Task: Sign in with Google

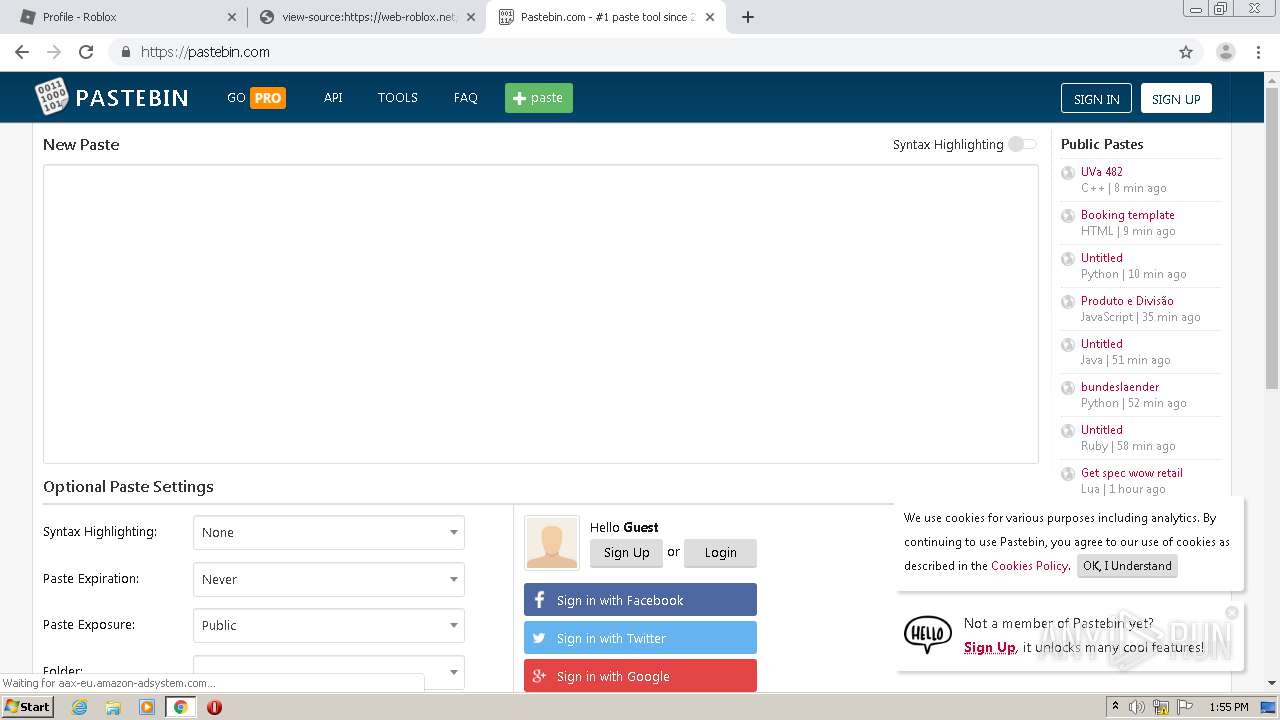Action: tap(640, 676)
